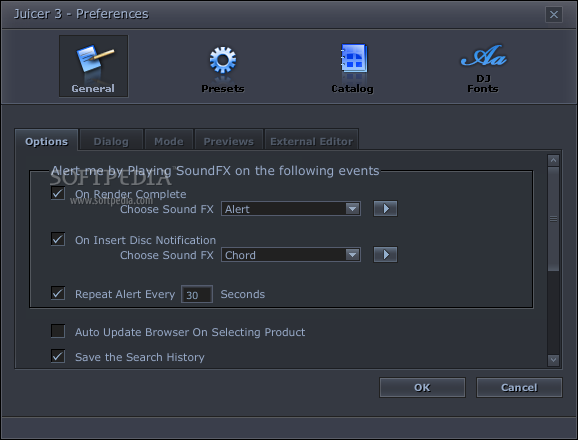The height and width of the screenshot is (440, 578).
Task: Toggle On Insert Disc Notification checkbox
Action: click(58, 239)
